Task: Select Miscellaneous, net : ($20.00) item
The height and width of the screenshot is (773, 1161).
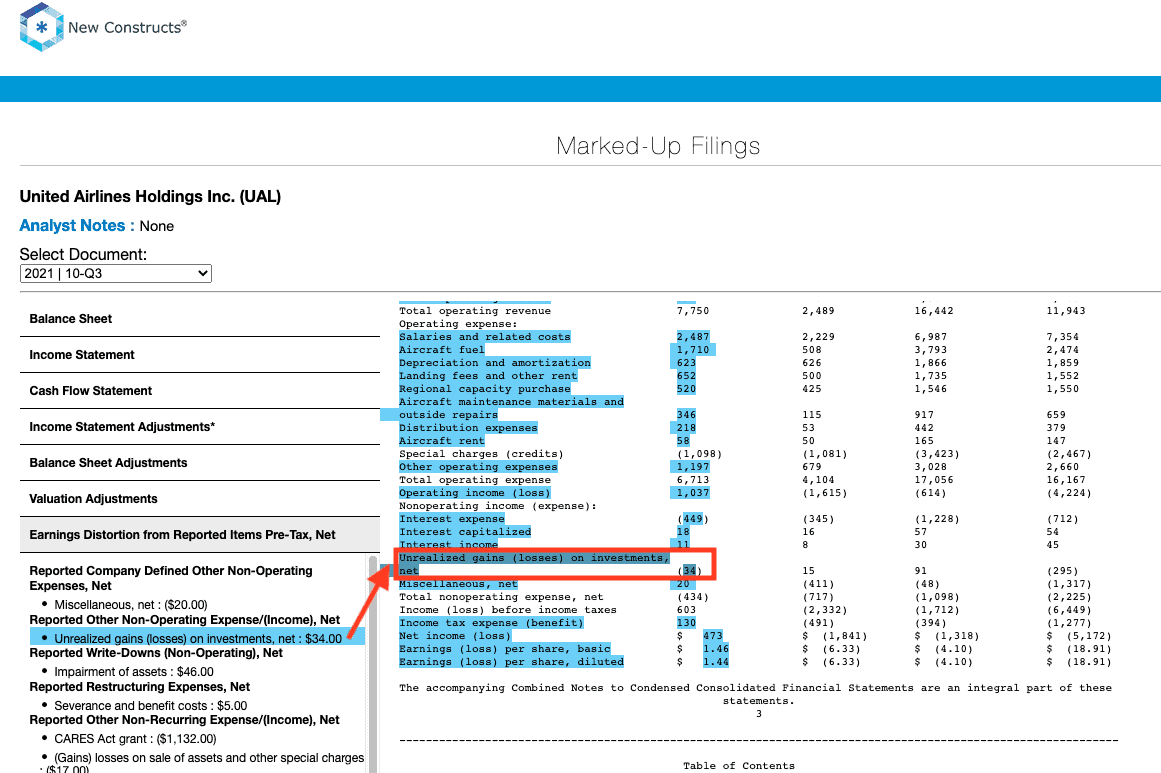Action: tap(131, 605)
